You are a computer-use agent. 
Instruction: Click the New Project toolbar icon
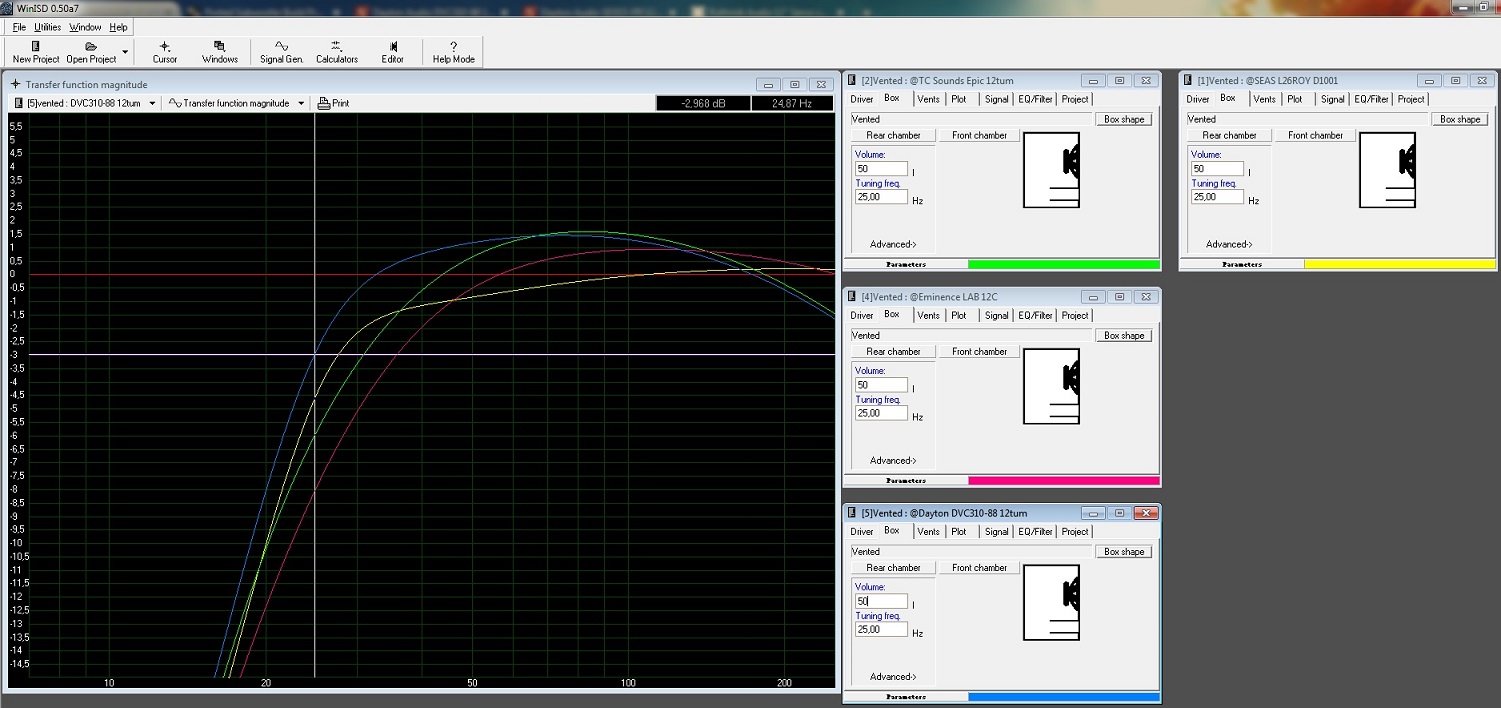(36, 46)
